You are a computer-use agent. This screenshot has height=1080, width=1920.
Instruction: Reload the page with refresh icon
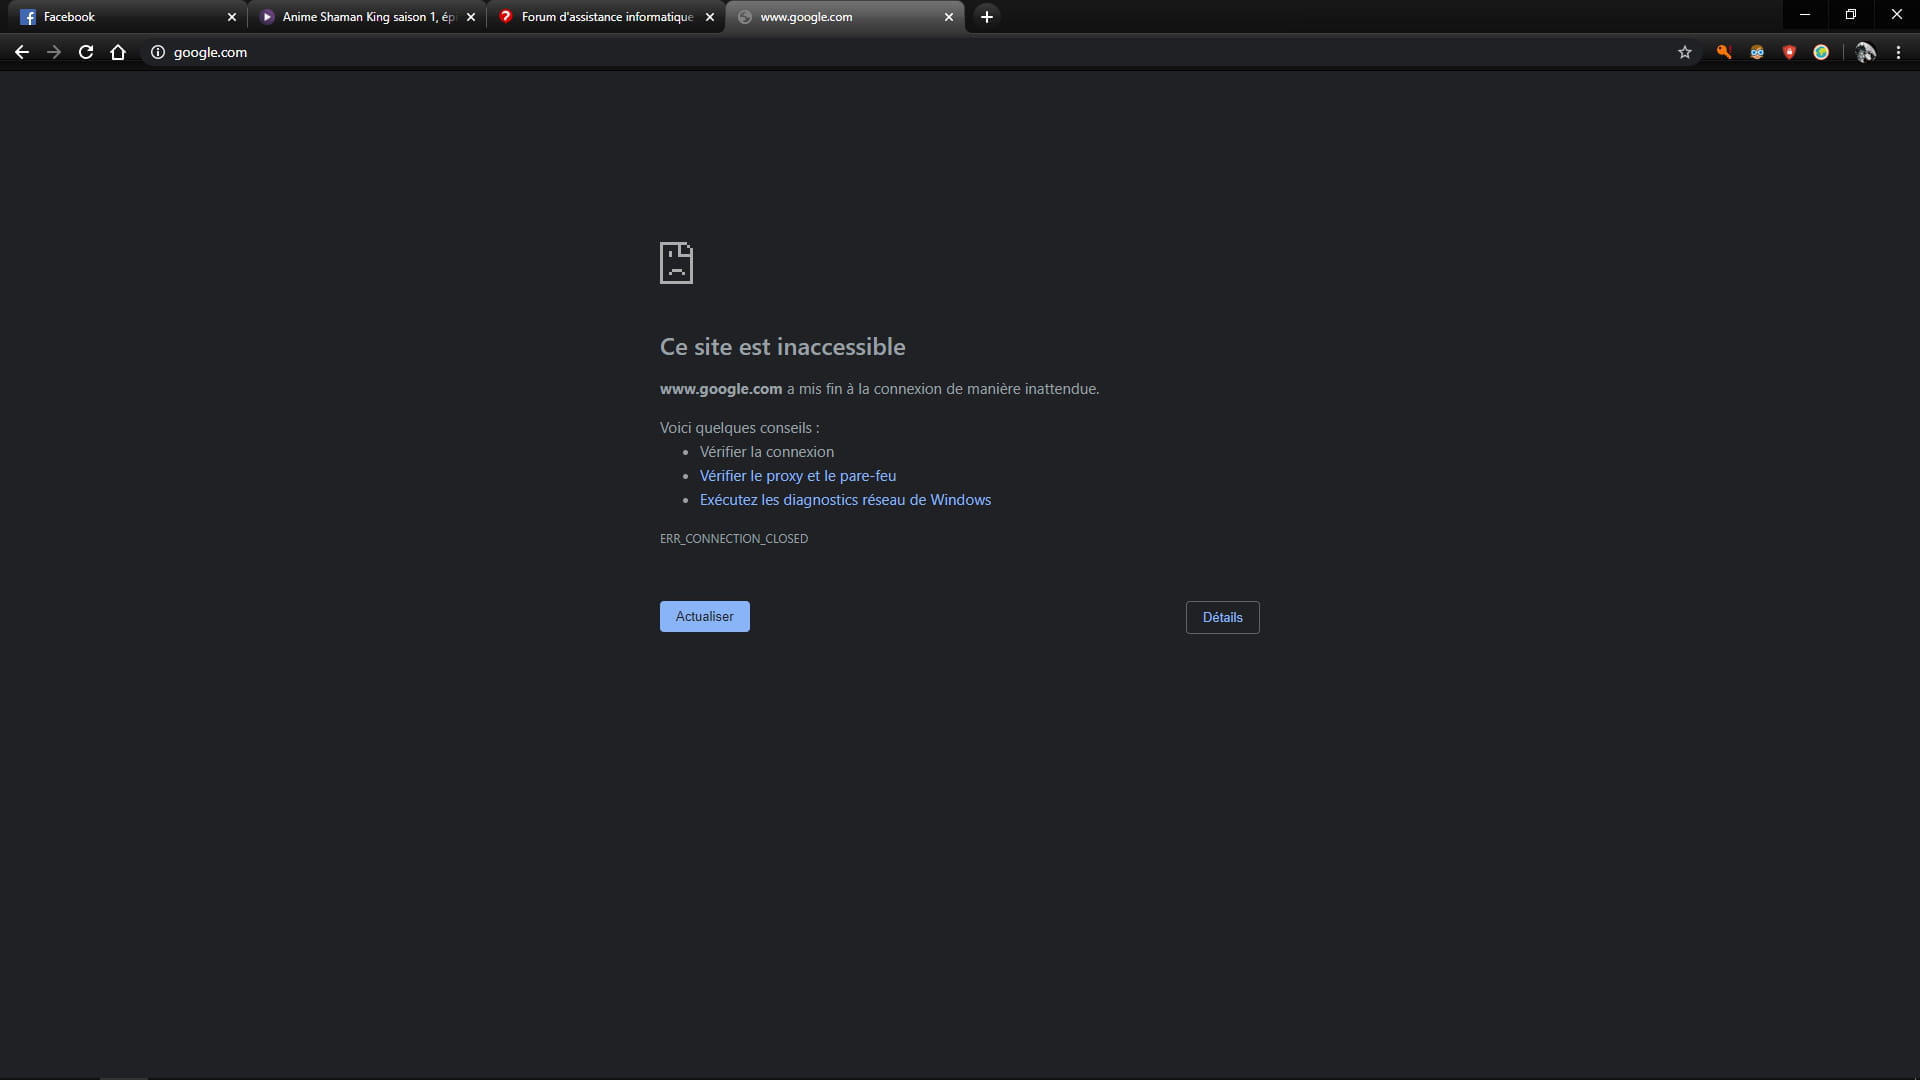[x=86, y=52]
